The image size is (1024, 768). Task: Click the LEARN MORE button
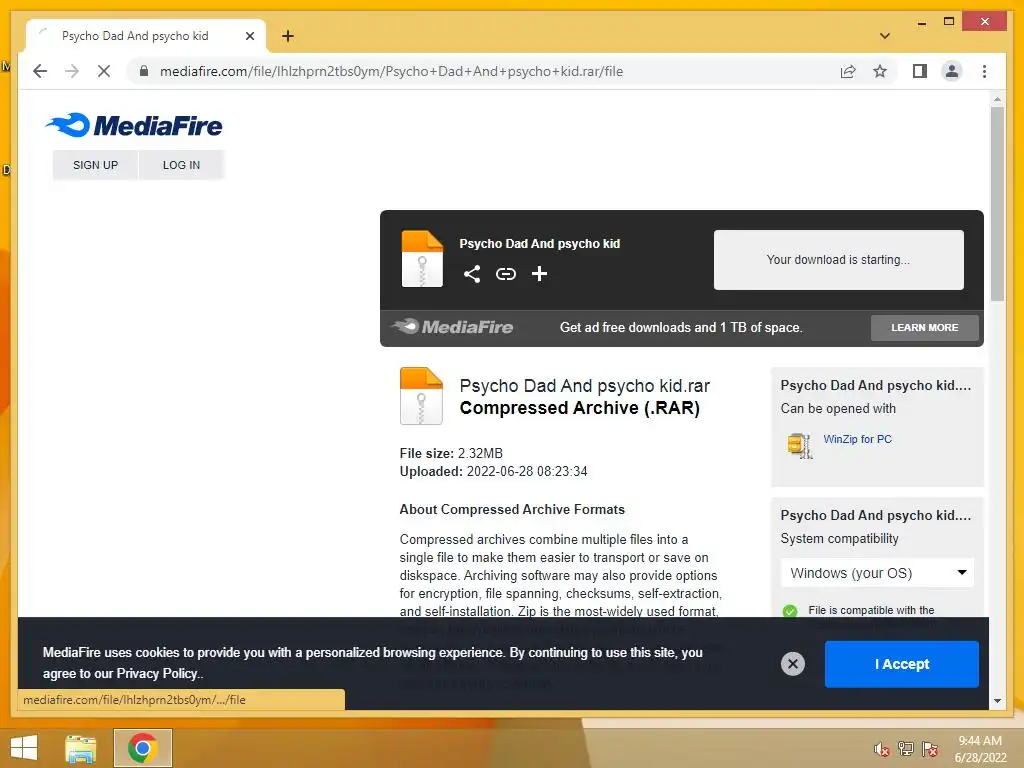(x=925, y=328)
